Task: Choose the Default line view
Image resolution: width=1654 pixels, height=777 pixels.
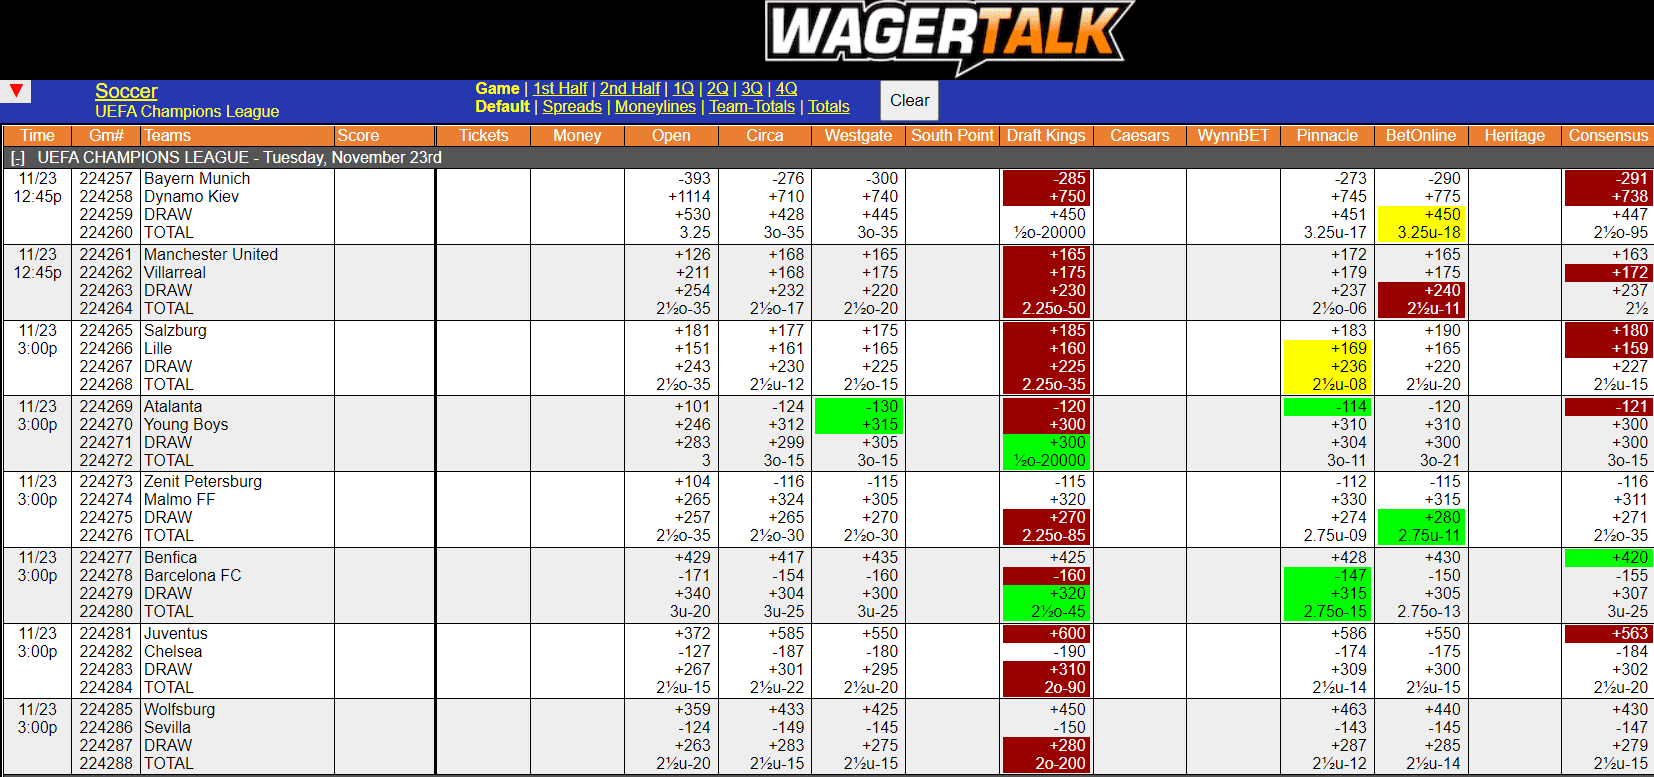Action: click(502, 107)
